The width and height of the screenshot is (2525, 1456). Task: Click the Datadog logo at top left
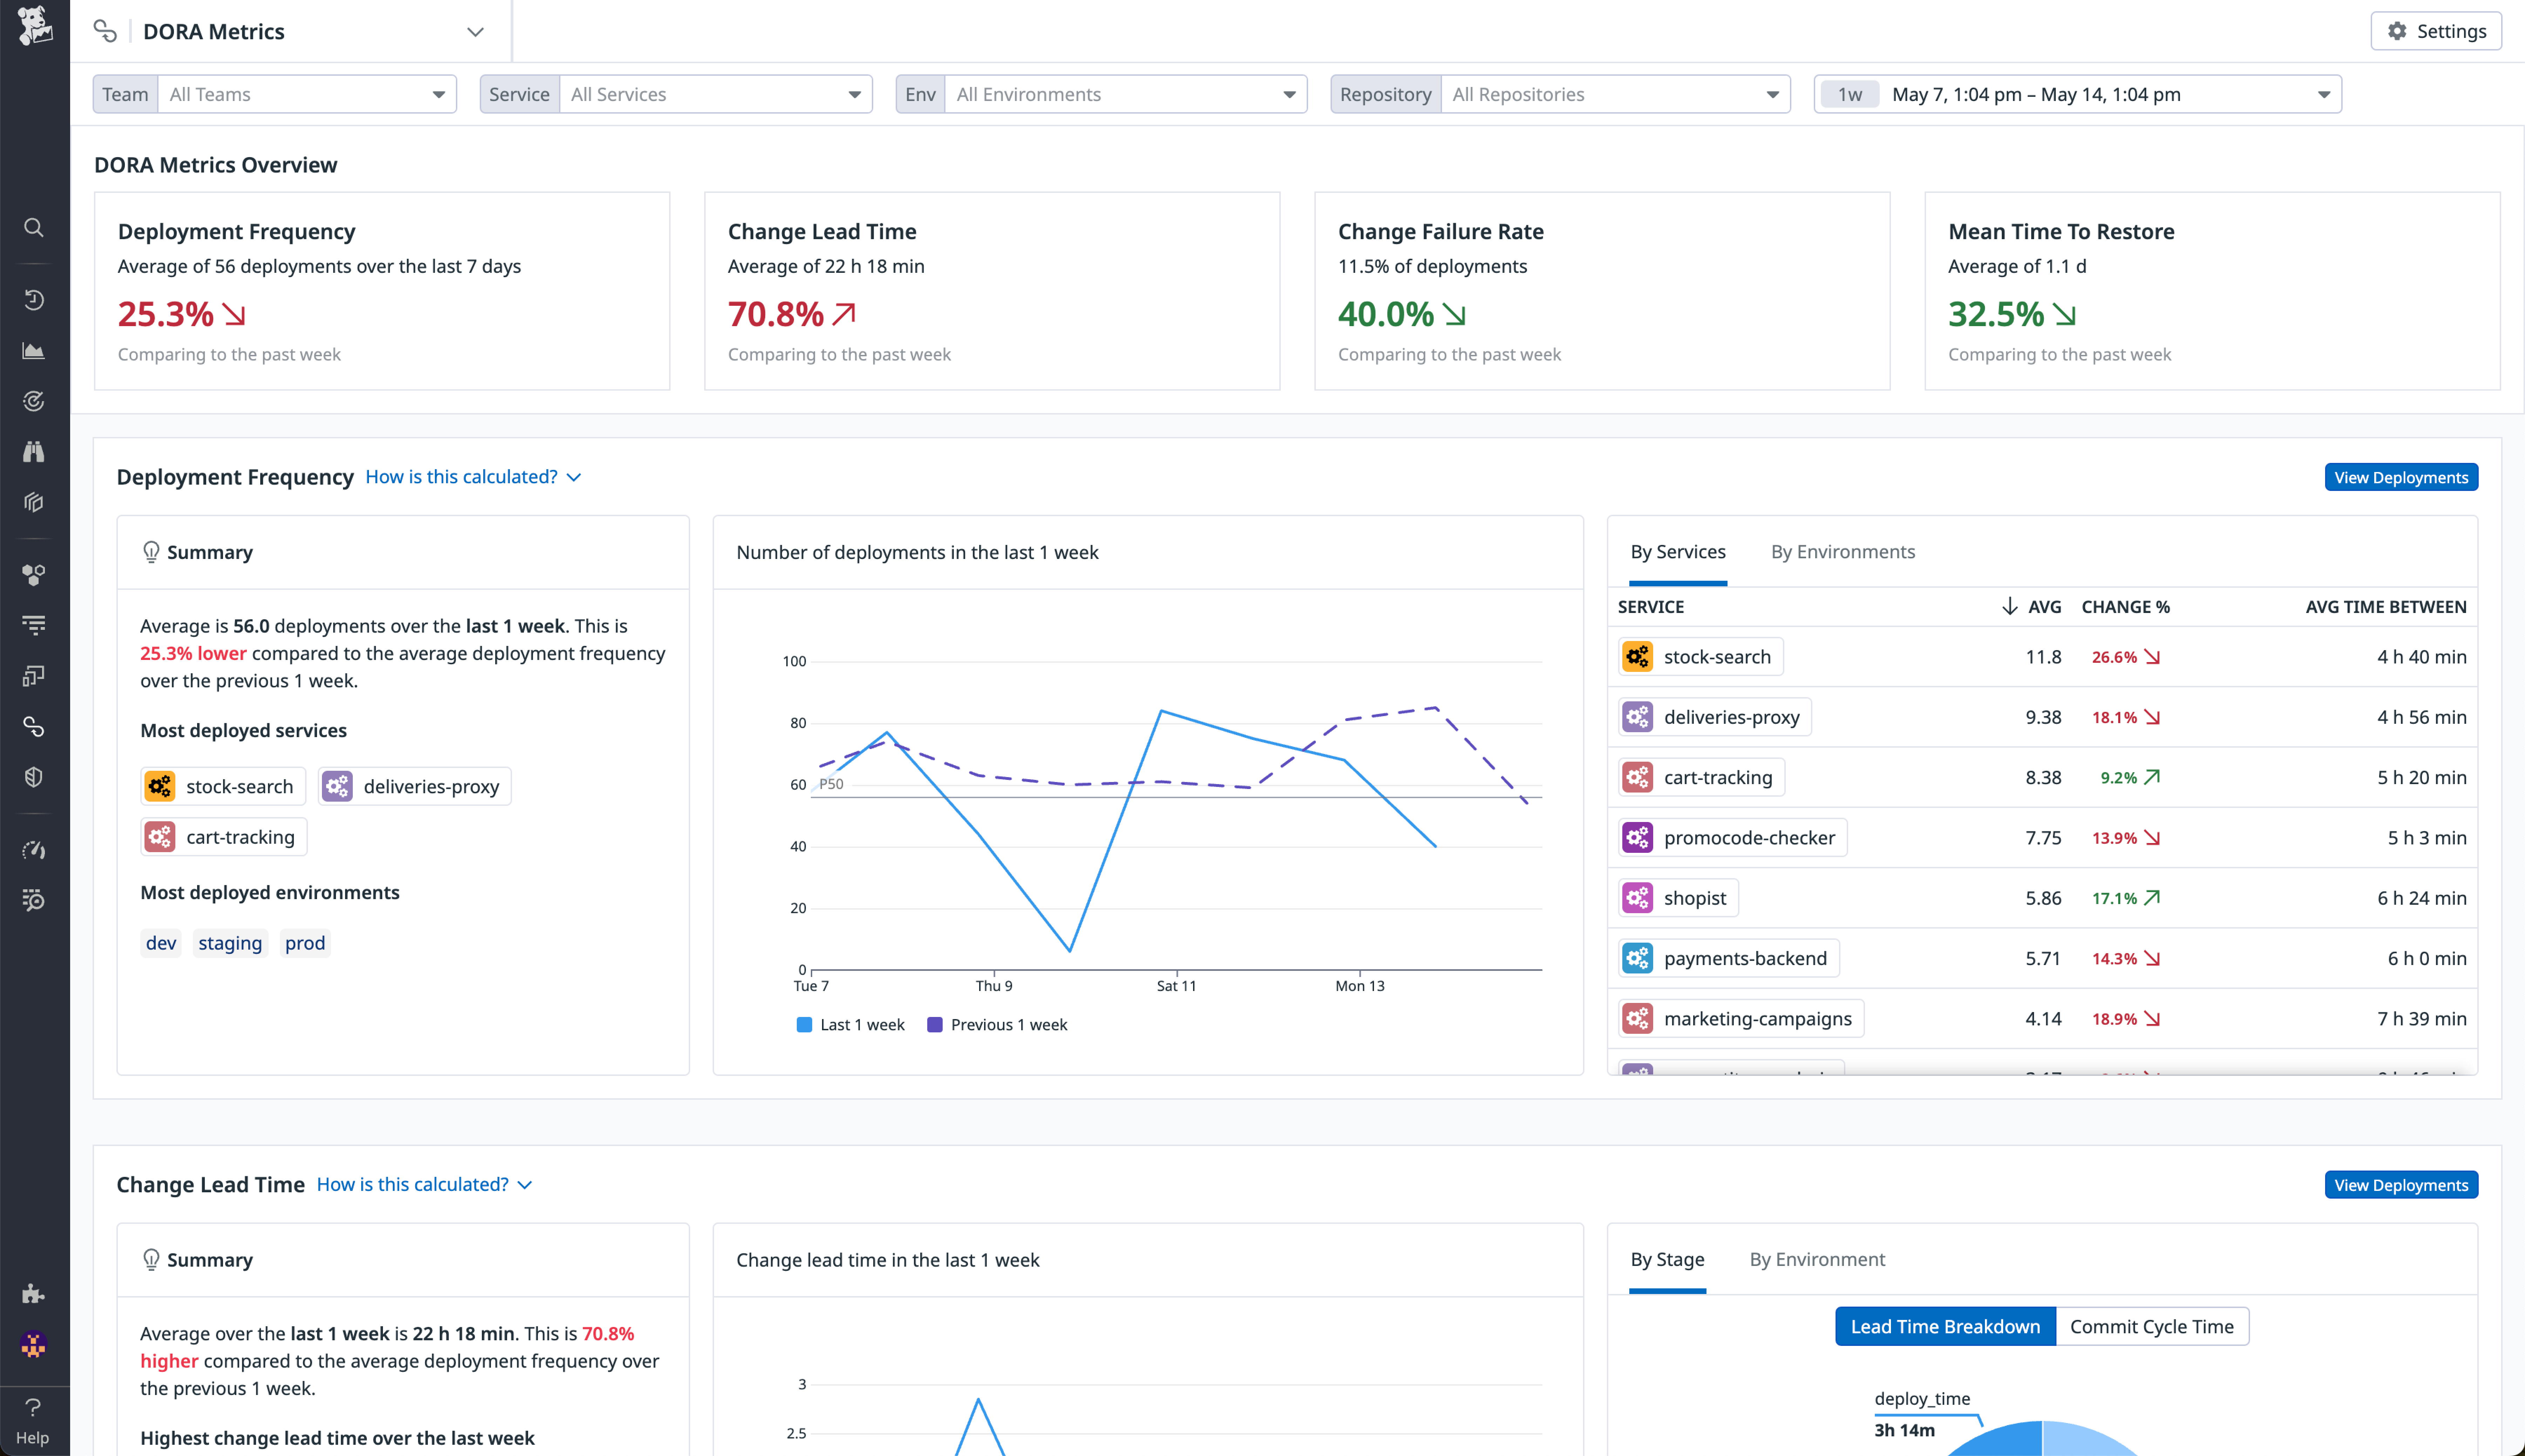point(34,27)
